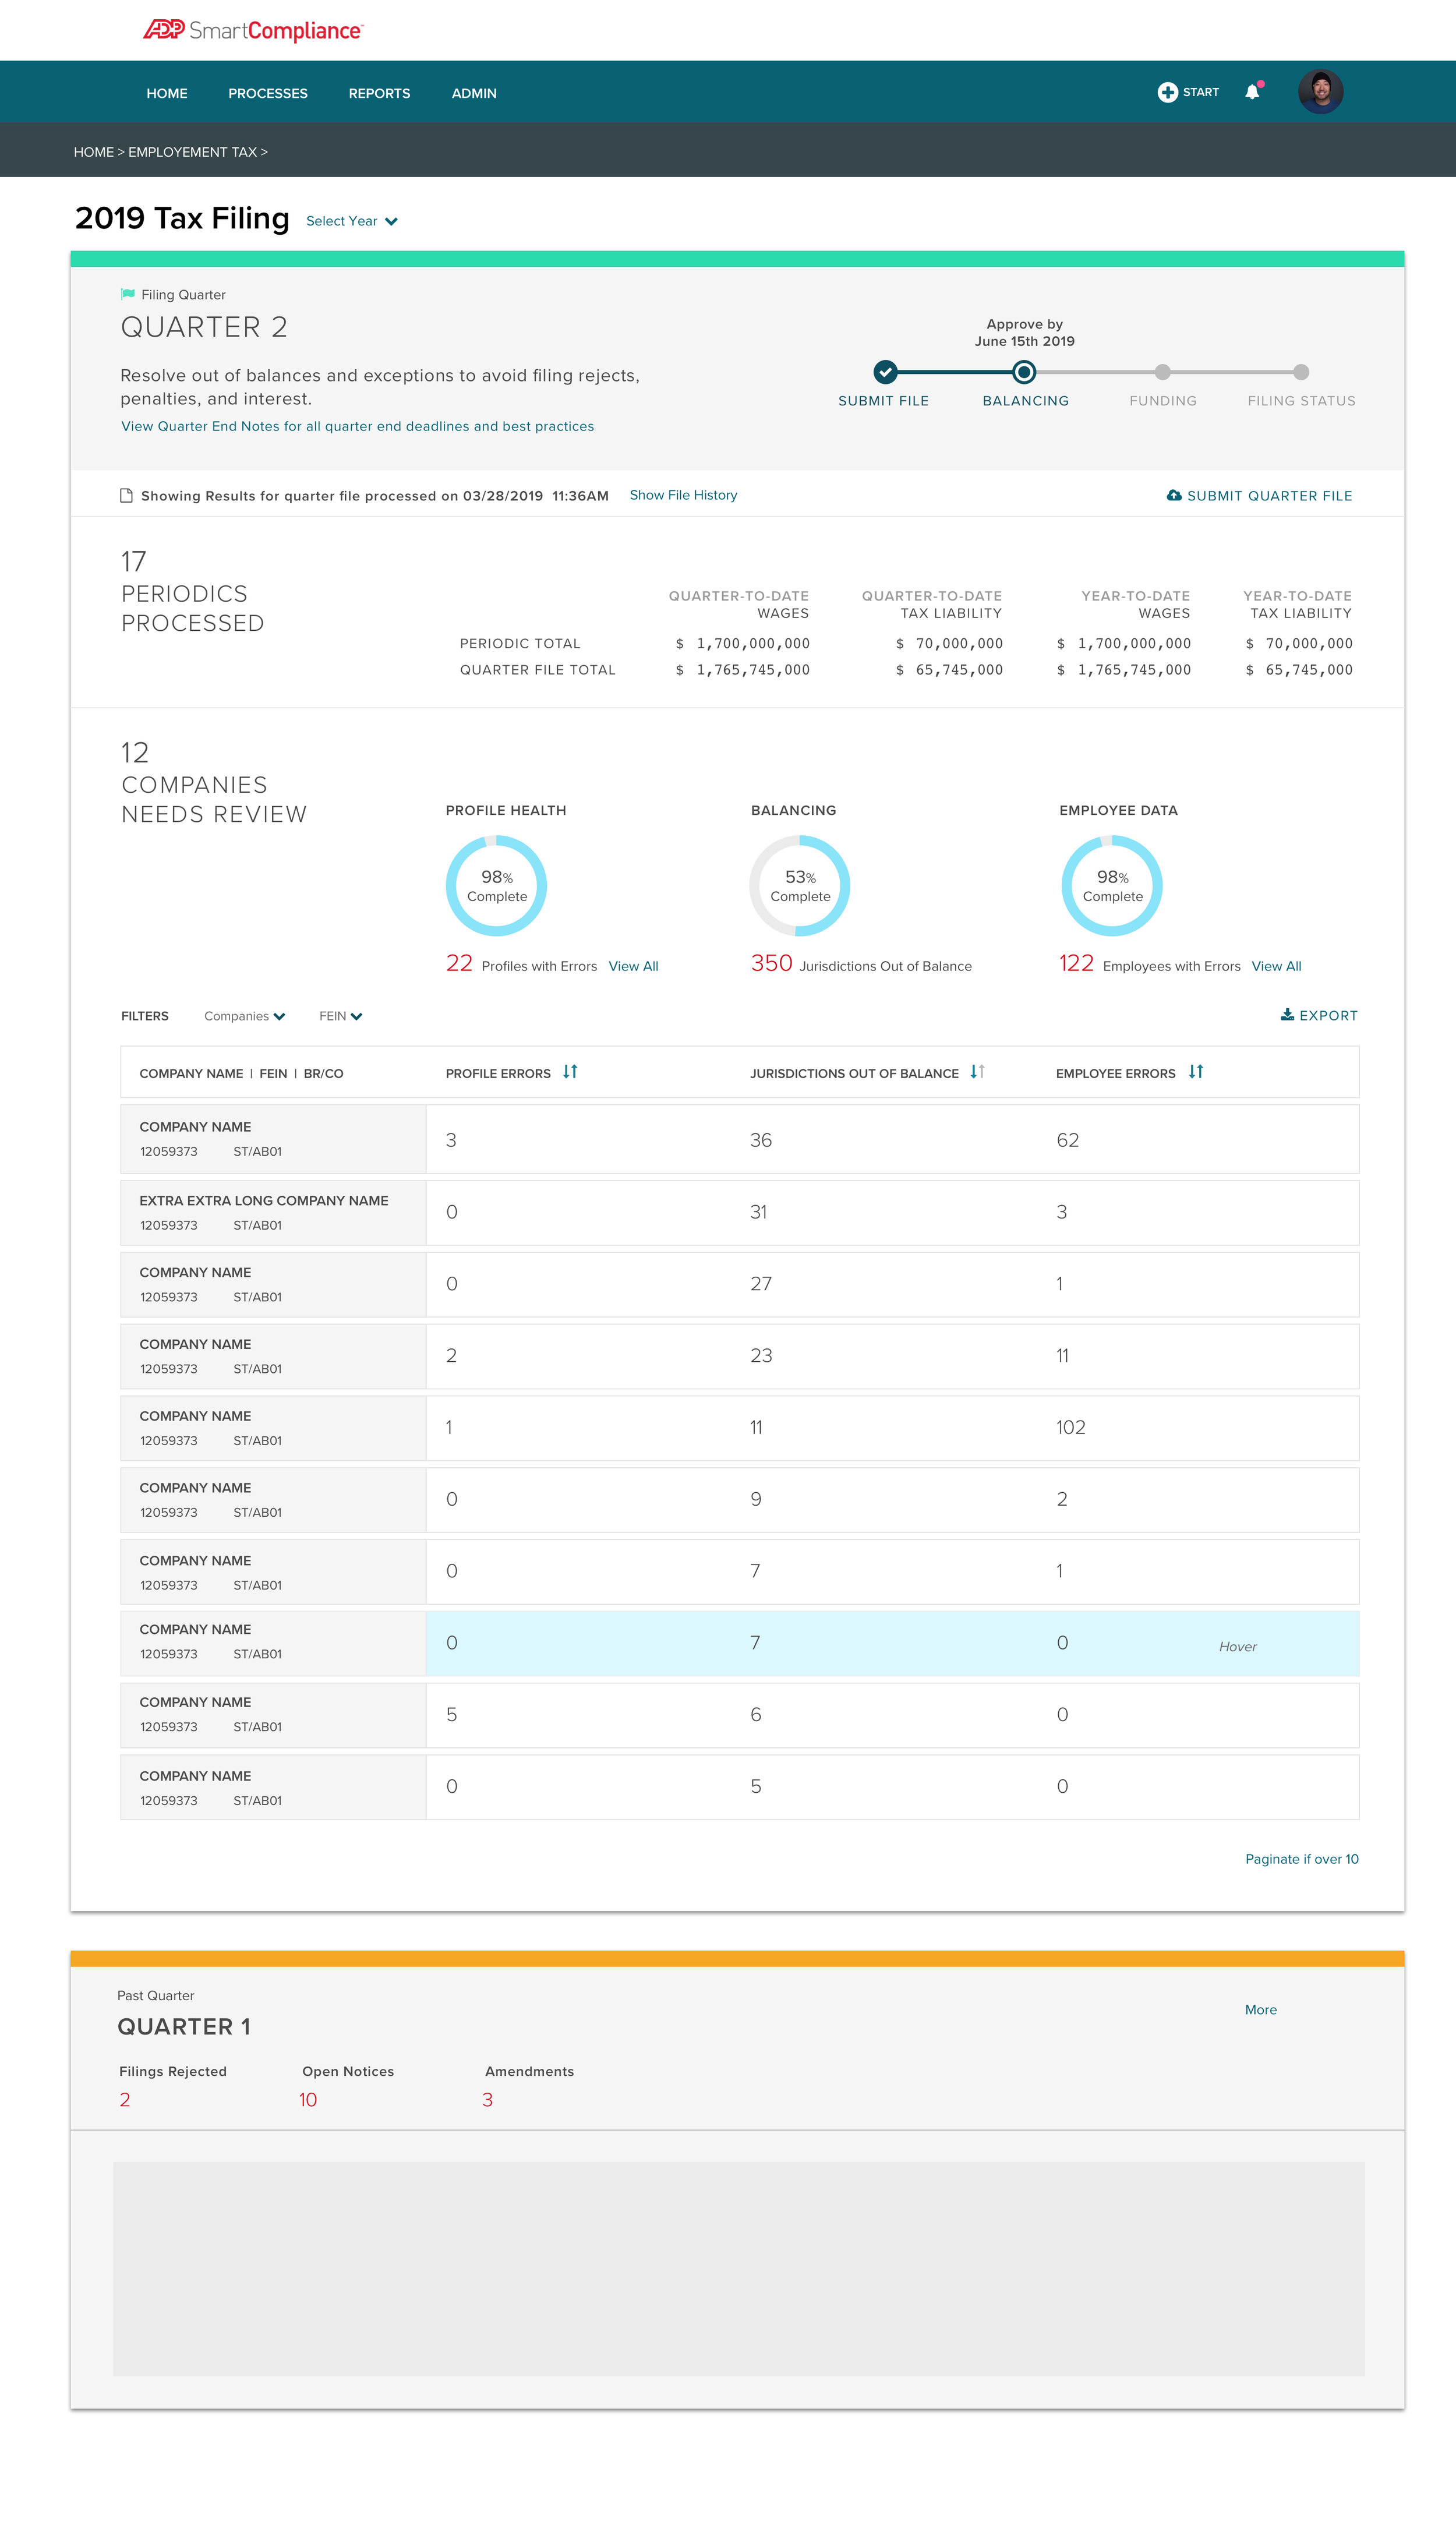
Task: Sort by Jurisdictions Out of Balance arrows
Action: [977, 1072]
